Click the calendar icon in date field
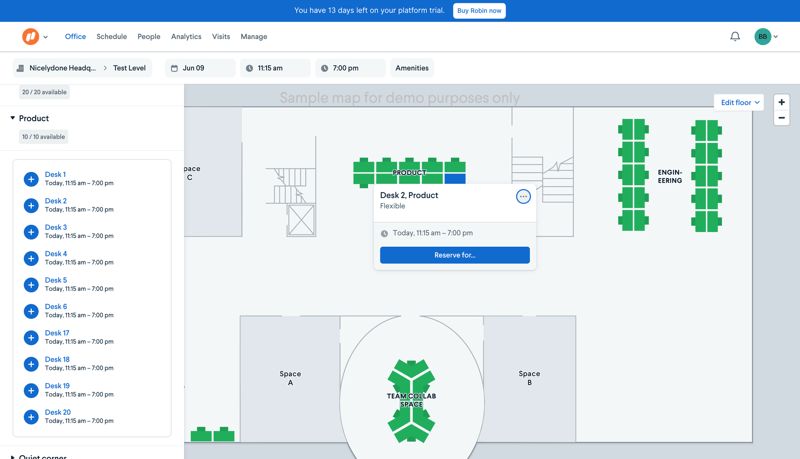This screenshot has height=459, width=800. pos(174,68)
